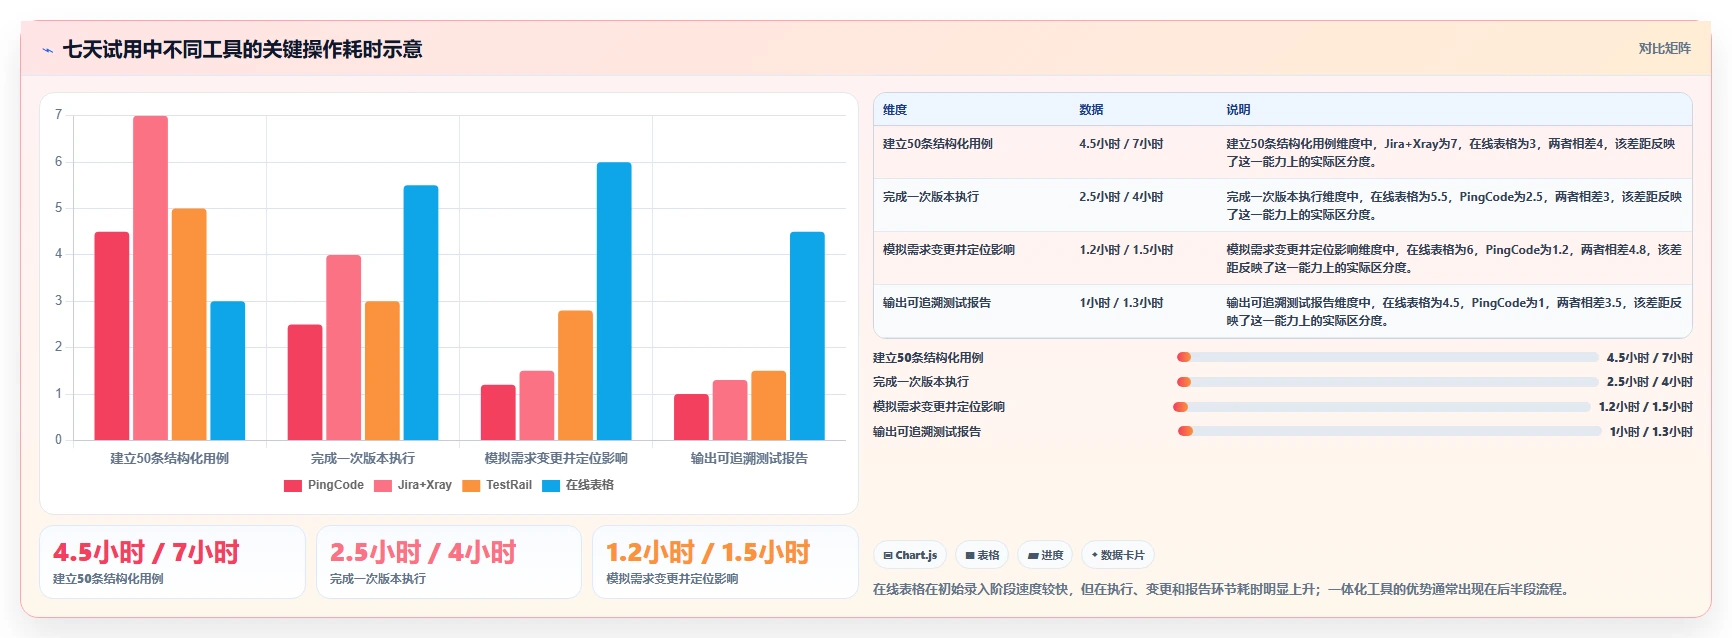Click the title 七天试用中不同工具的关键操作耗时示意
1732x638 pixels.
point(242,49)
